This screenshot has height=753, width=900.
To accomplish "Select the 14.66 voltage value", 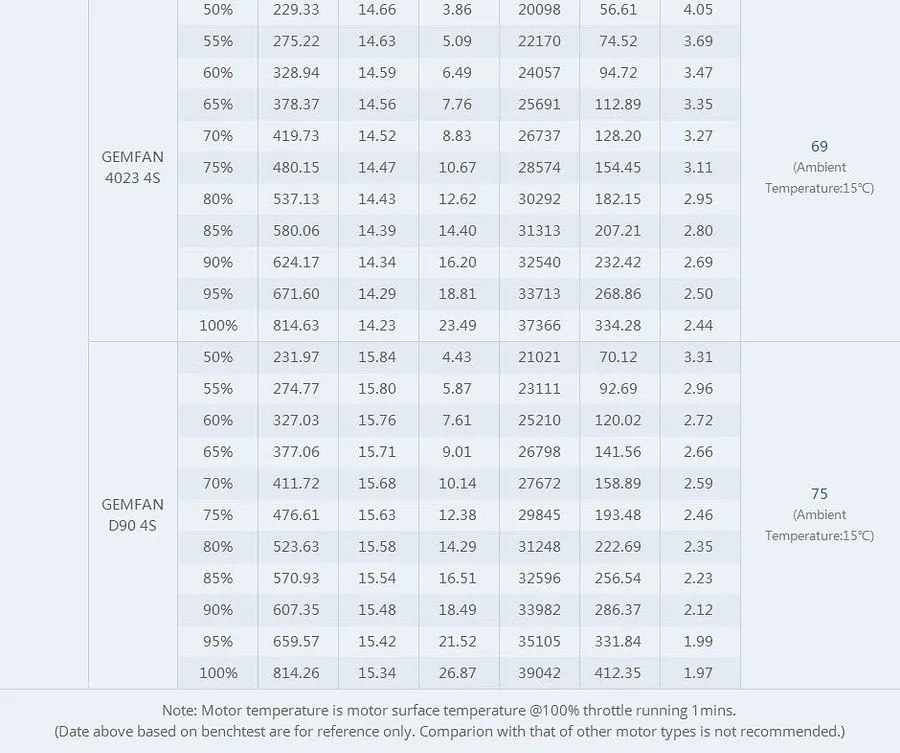I will (x=377, y=10).
